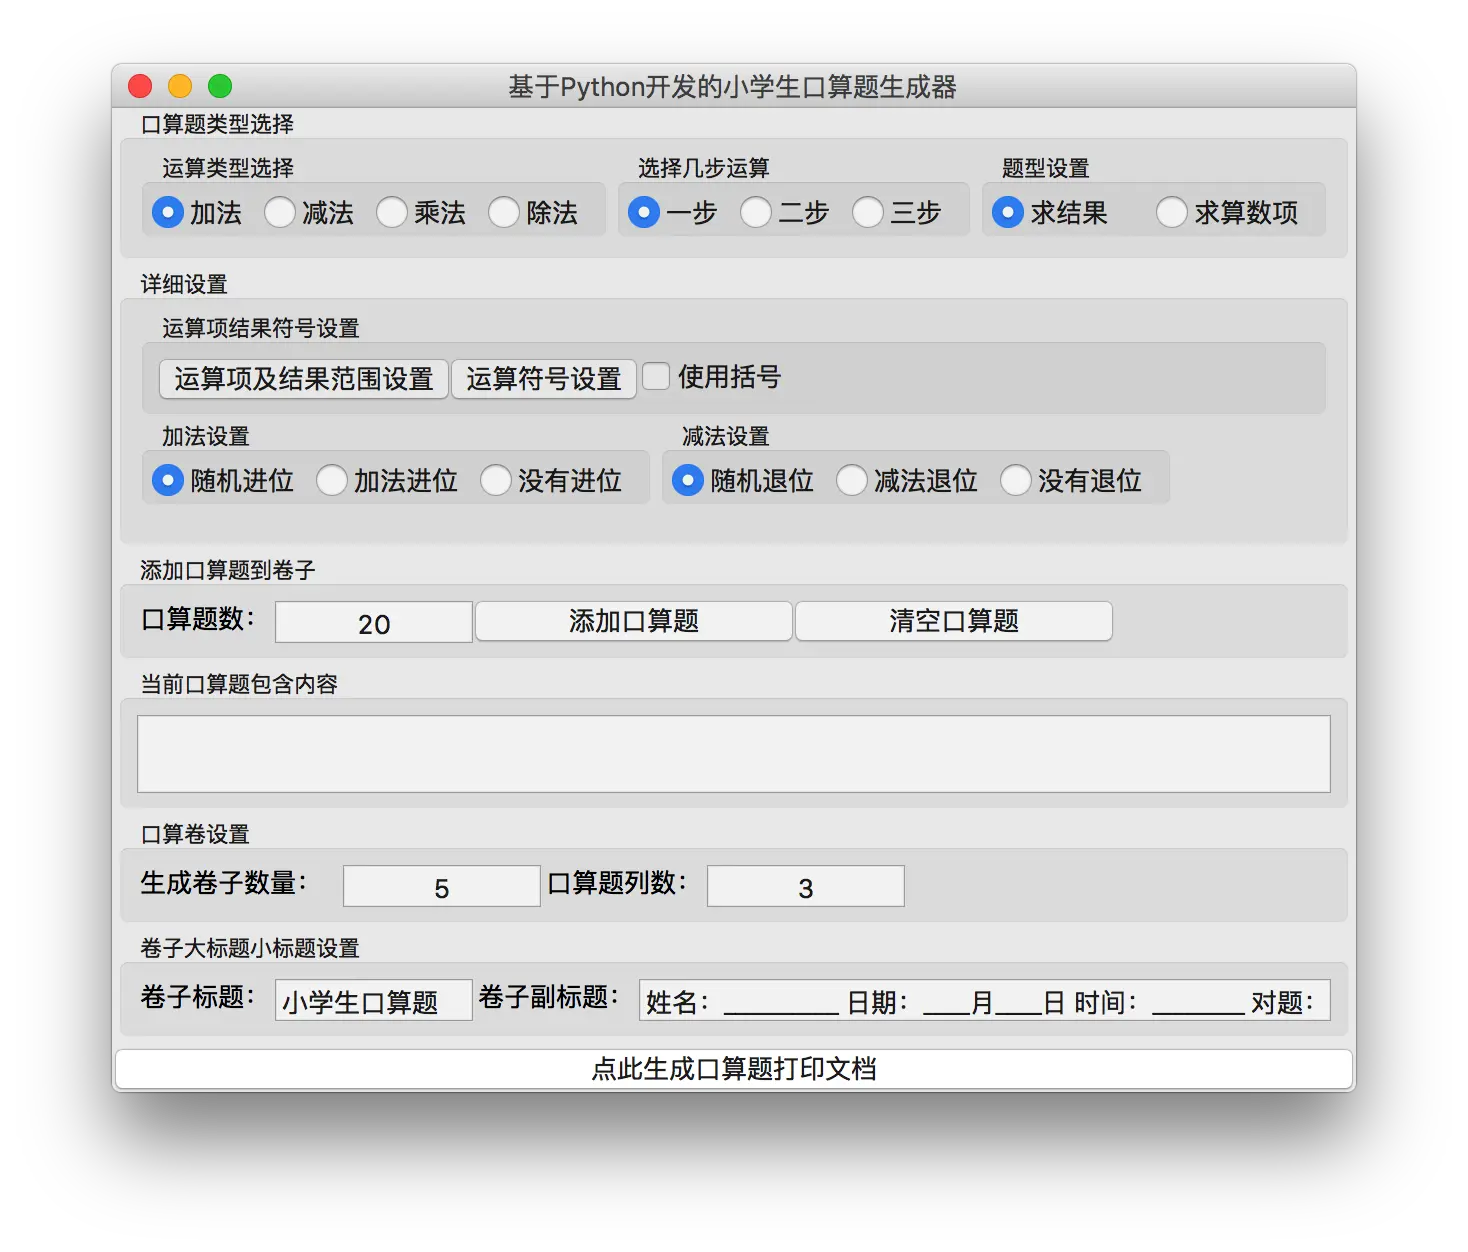
Task: Close the window with red button
Action: pos(140,87)
